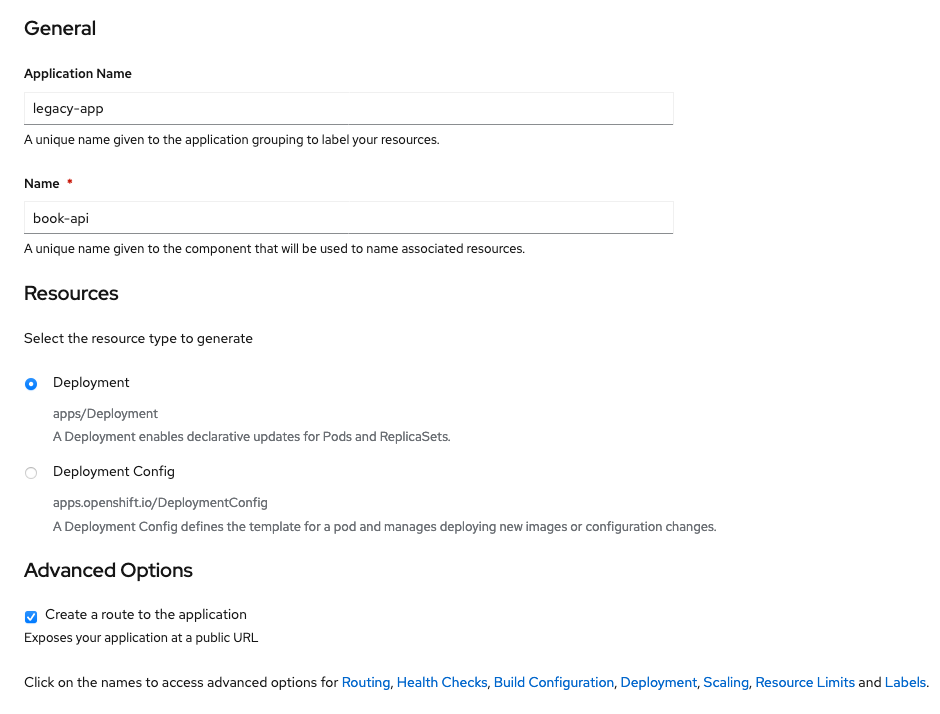This screenshot has height=714, width=940.
Task: Open Scaling configuration options
Action: coord(726,682)
